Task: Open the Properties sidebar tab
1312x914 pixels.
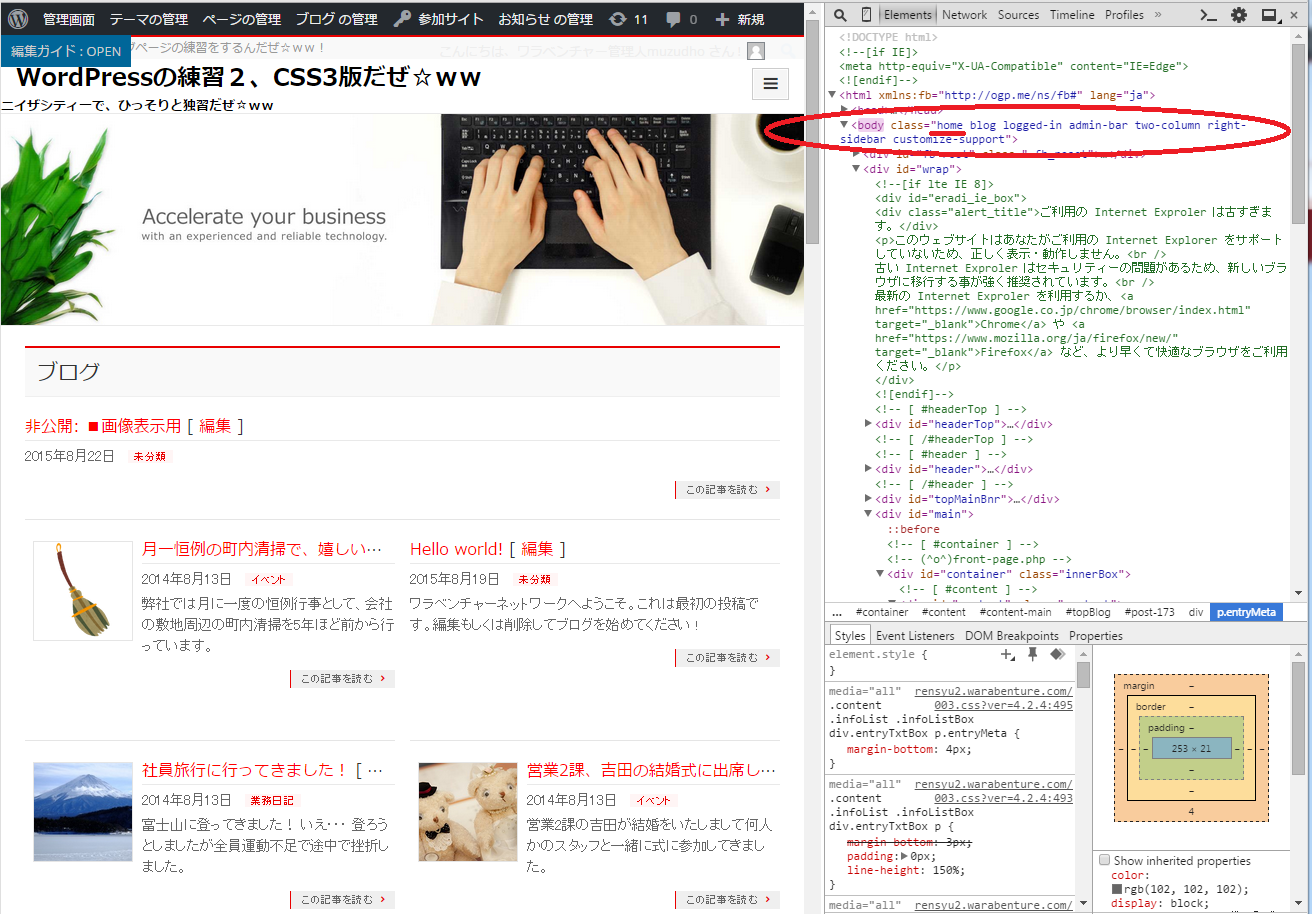Action: click(x=1096, y=636)
